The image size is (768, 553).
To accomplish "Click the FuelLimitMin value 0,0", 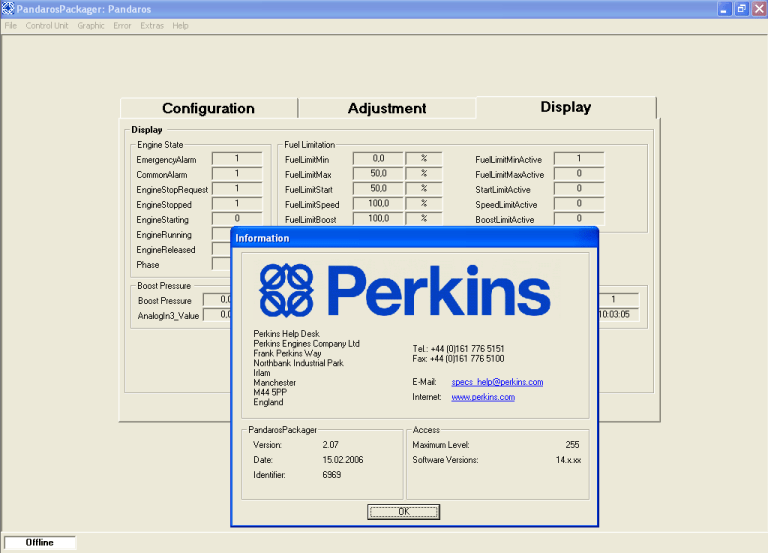I will point(378,159).
